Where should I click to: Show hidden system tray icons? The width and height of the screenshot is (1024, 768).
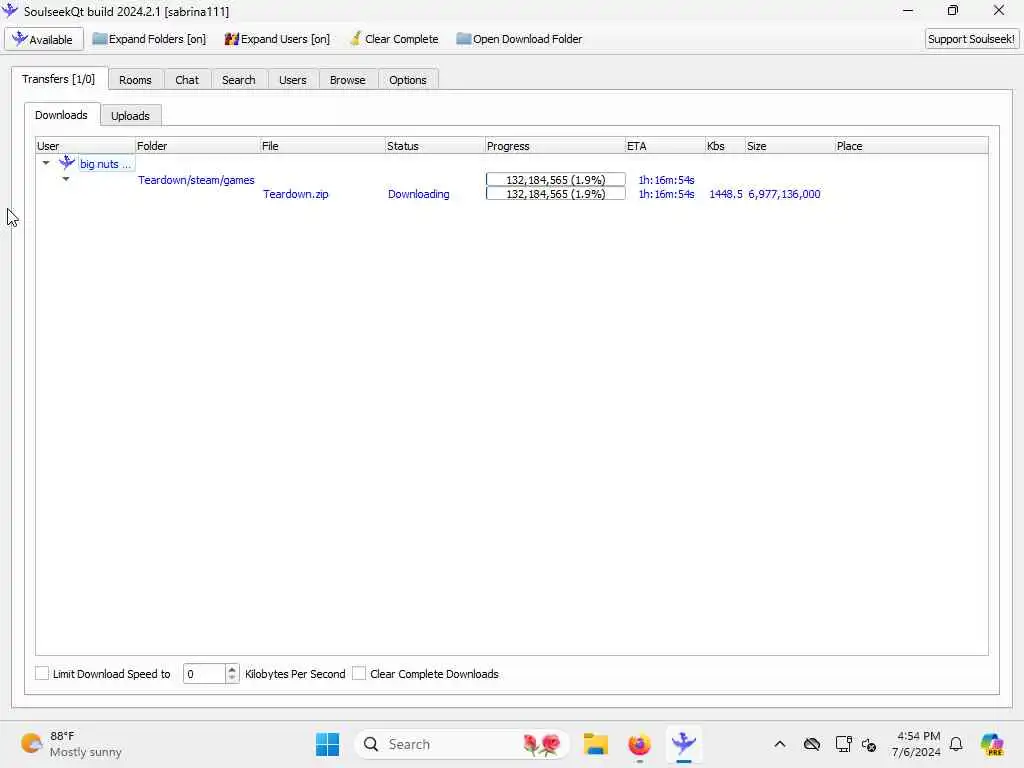(780, 744)
